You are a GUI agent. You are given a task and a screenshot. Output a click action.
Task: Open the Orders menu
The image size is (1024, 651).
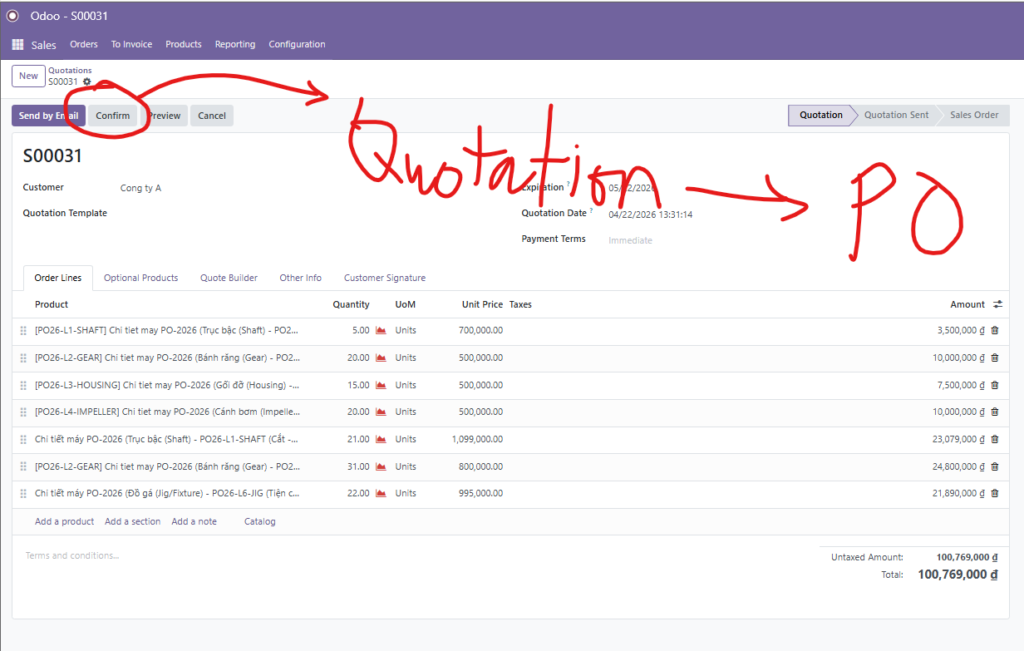click(x=84, y=45)
